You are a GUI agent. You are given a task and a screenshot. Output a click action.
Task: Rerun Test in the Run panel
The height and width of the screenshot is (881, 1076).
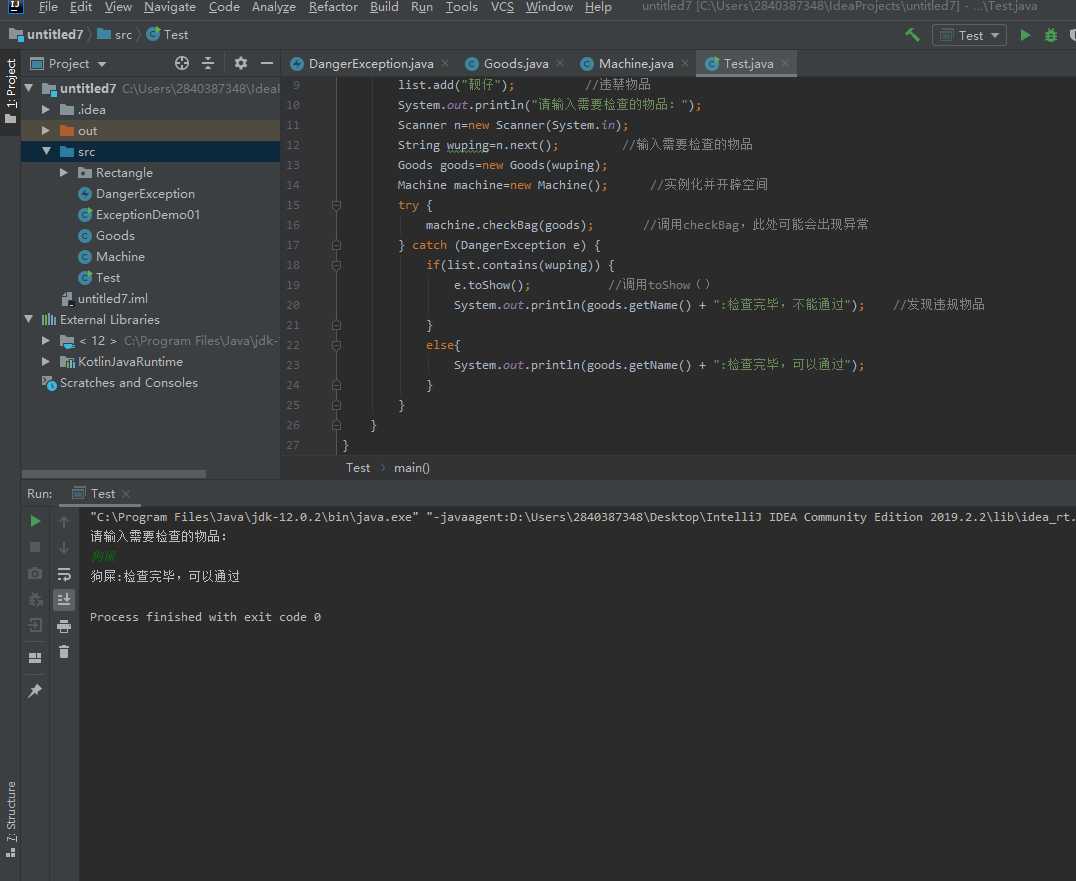(35, 521)
